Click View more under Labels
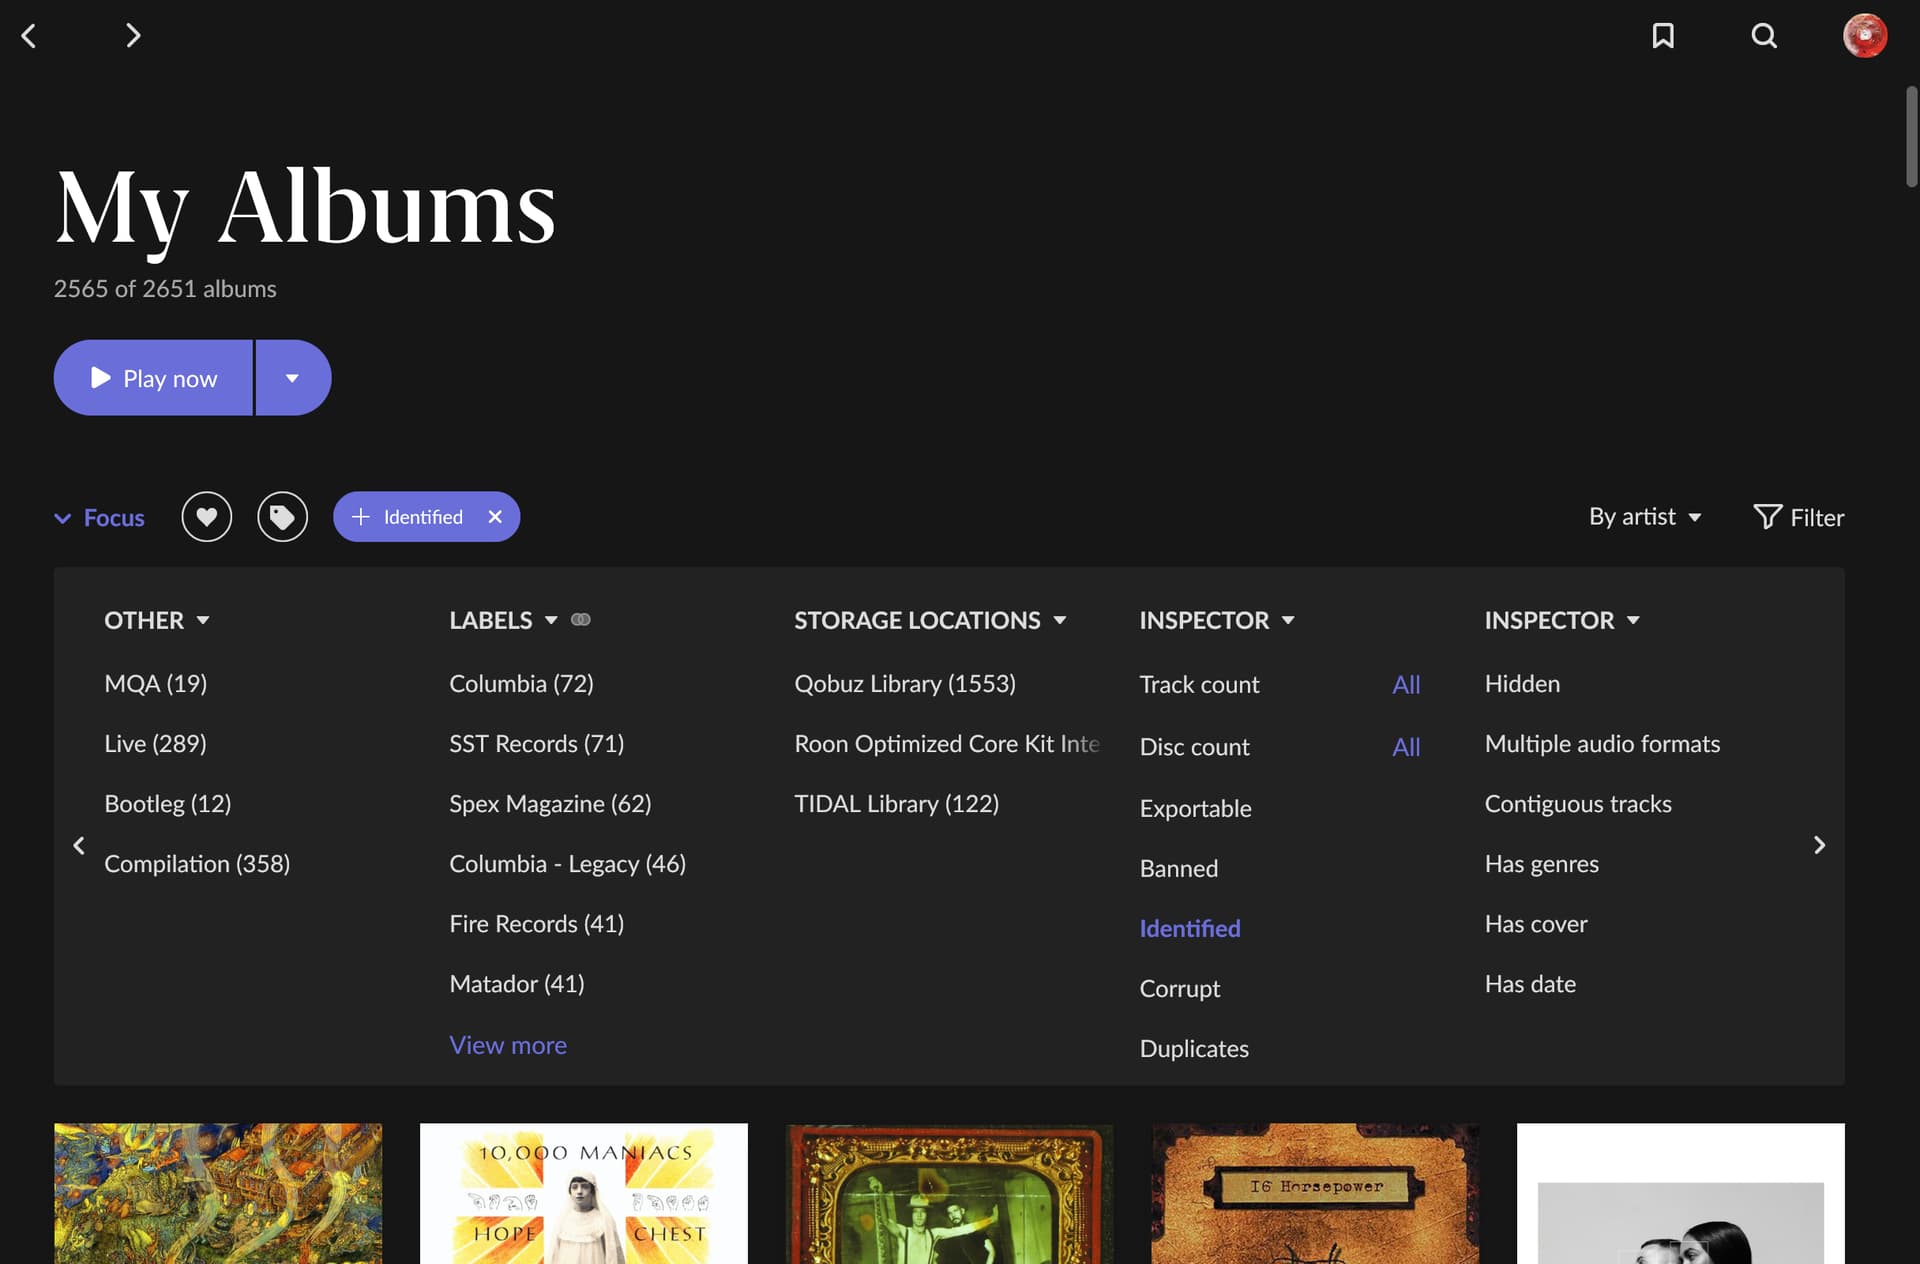The image size is (1920, 1264). tap(508, 1045)
